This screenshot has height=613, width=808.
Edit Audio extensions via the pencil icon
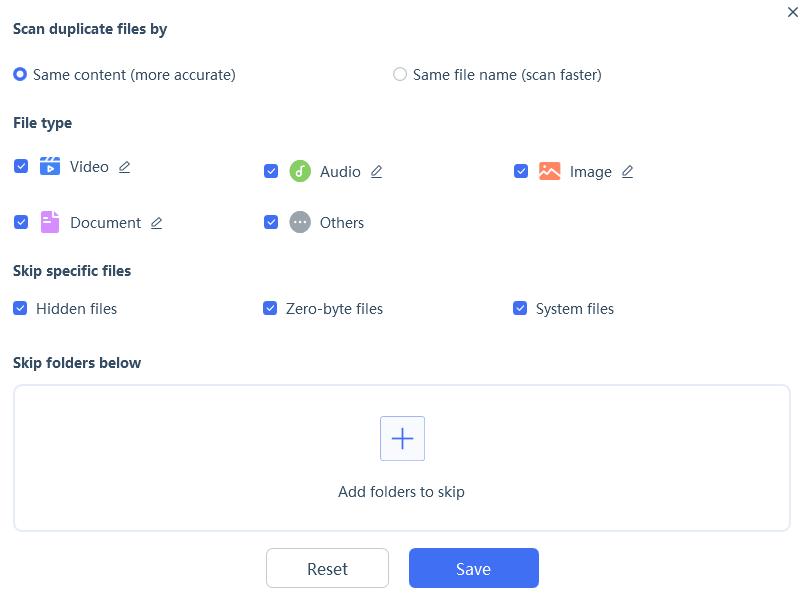coord(376,172)
